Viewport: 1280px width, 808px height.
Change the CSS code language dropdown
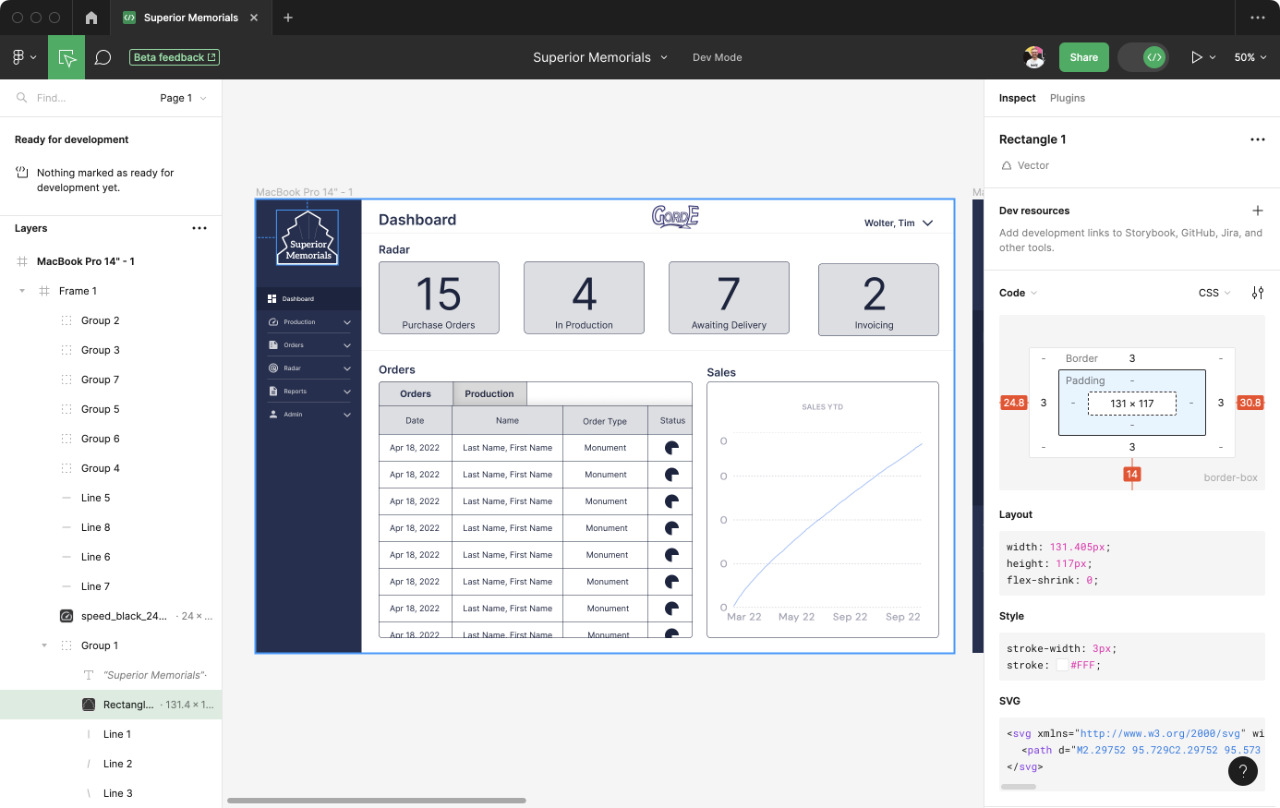click(x=1214, y=293)
